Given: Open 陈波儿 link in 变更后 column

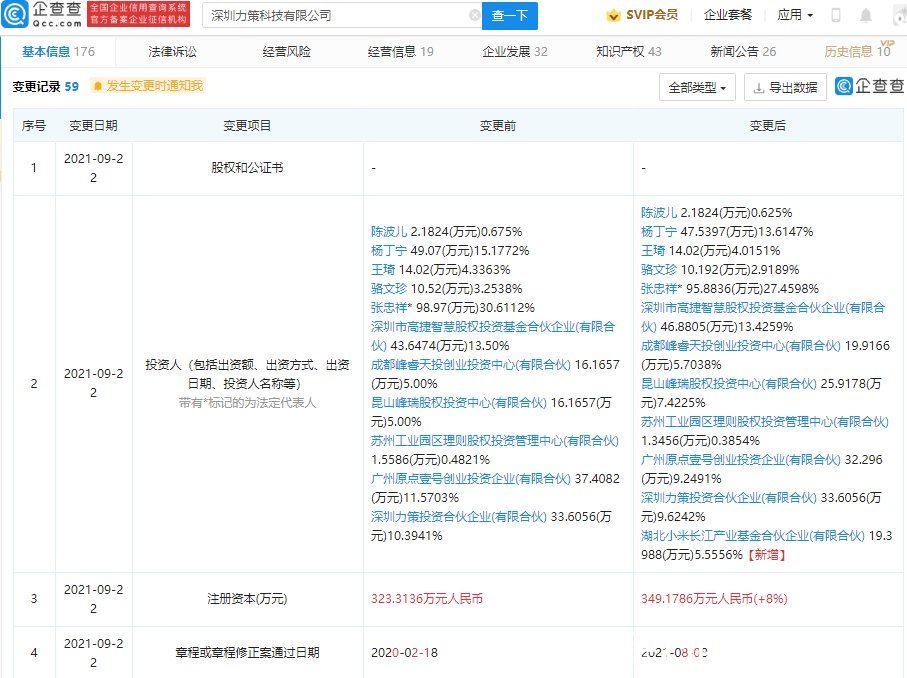Looking at the screenshot, I should pos(659,213).
